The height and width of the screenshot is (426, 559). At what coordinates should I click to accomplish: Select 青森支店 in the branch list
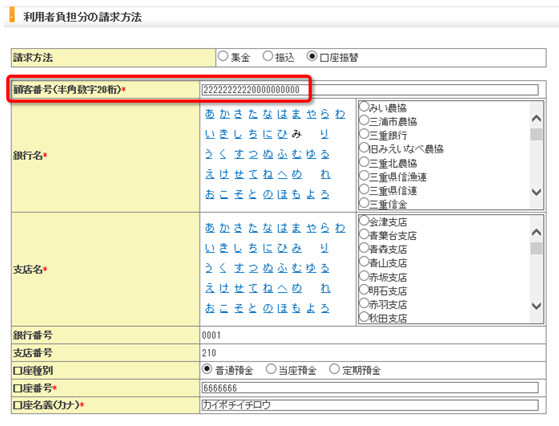pos(364,248)
